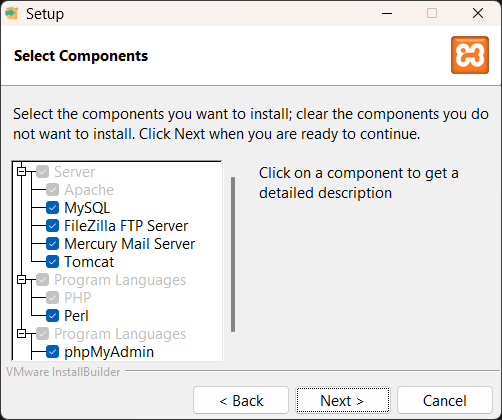The image size is (502, 420).
Task: Collapse the second Program Languages node above phpMyAdmin
Action: [22, 334]
